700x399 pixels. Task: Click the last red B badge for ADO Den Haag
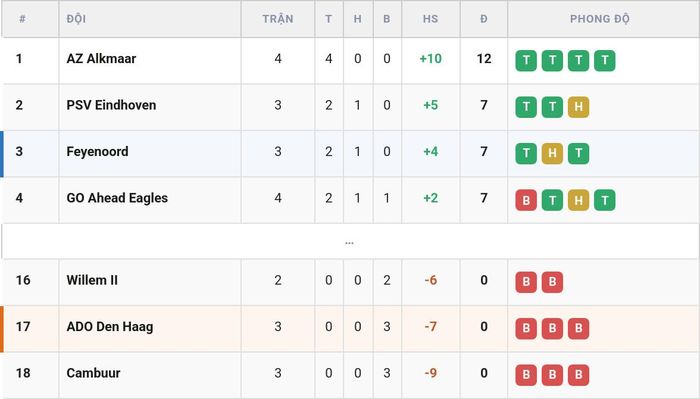pyautogui.click(x=578, y=328)
